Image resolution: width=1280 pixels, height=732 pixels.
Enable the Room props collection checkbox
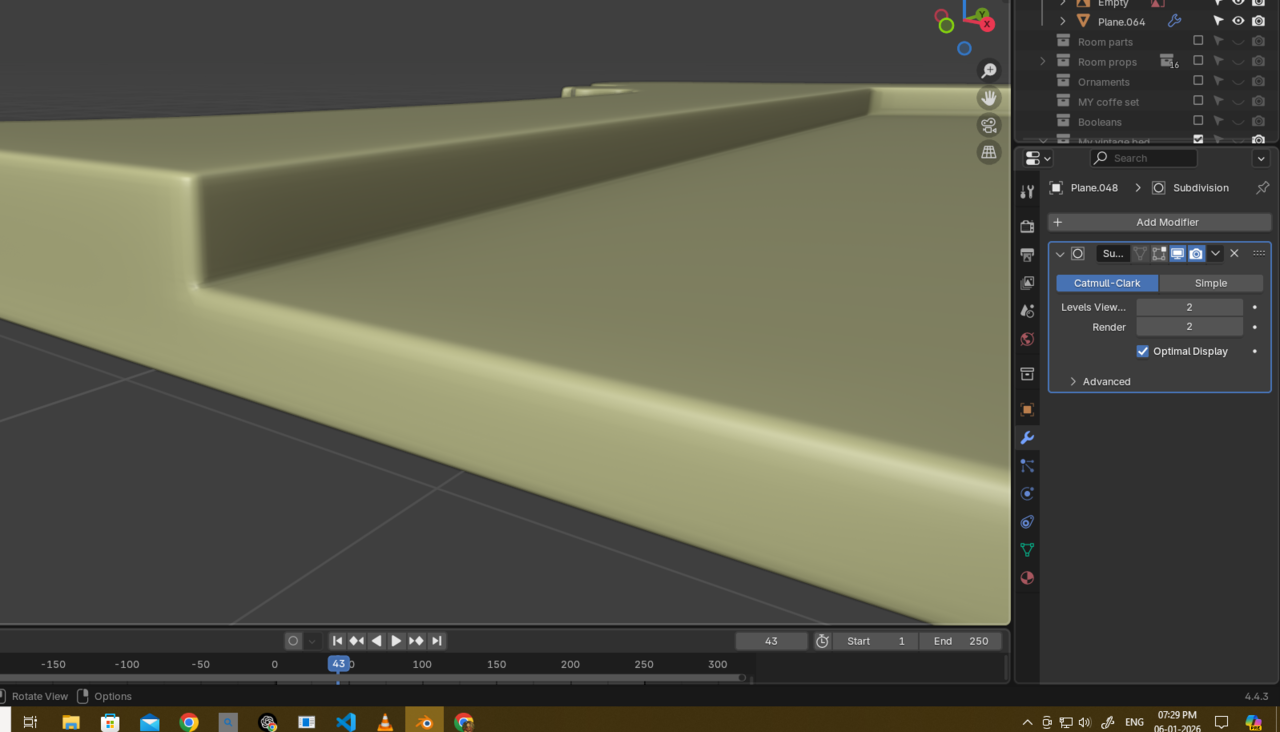point(1198,61)
